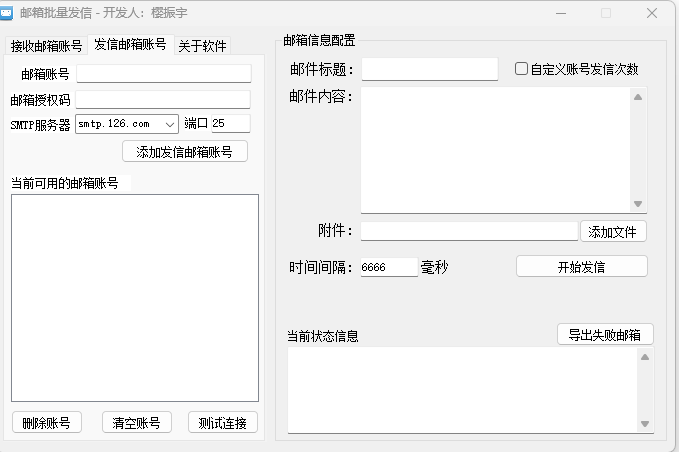The height and width of the screenshot is (452, 679).
Task: Expand the SMTP服务器 dropdown
Action: tap(169, 124)
